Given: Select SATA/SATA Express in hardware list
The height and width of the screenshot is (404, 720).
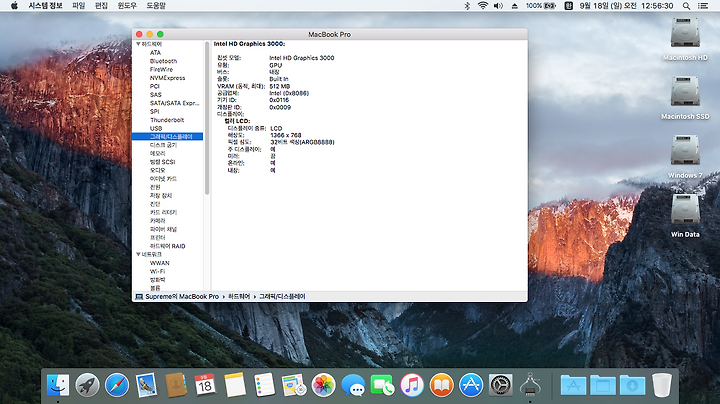Looking at the screenshot, I should [x=174, y=103].
